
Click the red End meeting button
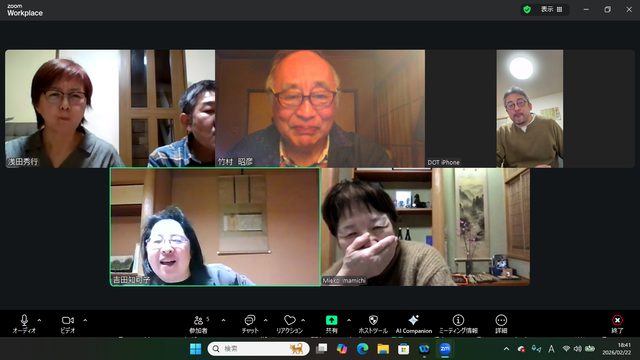[617, 324]
